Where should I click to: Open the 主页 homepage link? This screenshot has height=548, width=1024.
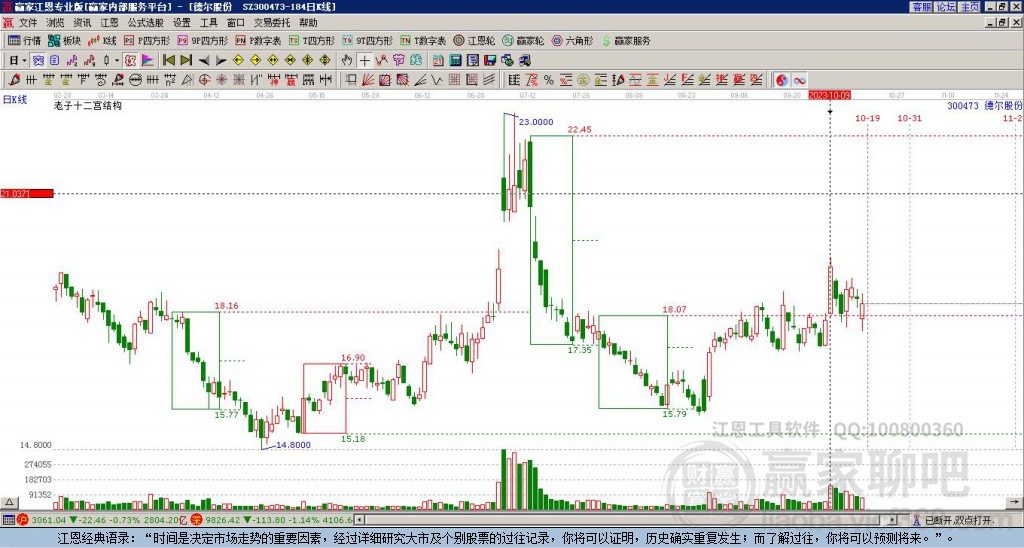tap(969, 7)
